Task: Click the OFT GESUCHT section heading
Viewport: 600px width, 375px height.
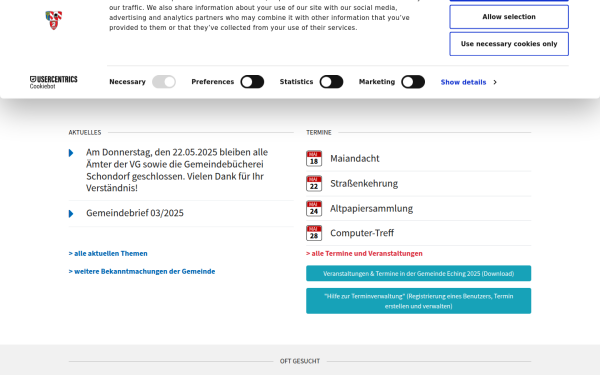Action: [x=300, y=361]
